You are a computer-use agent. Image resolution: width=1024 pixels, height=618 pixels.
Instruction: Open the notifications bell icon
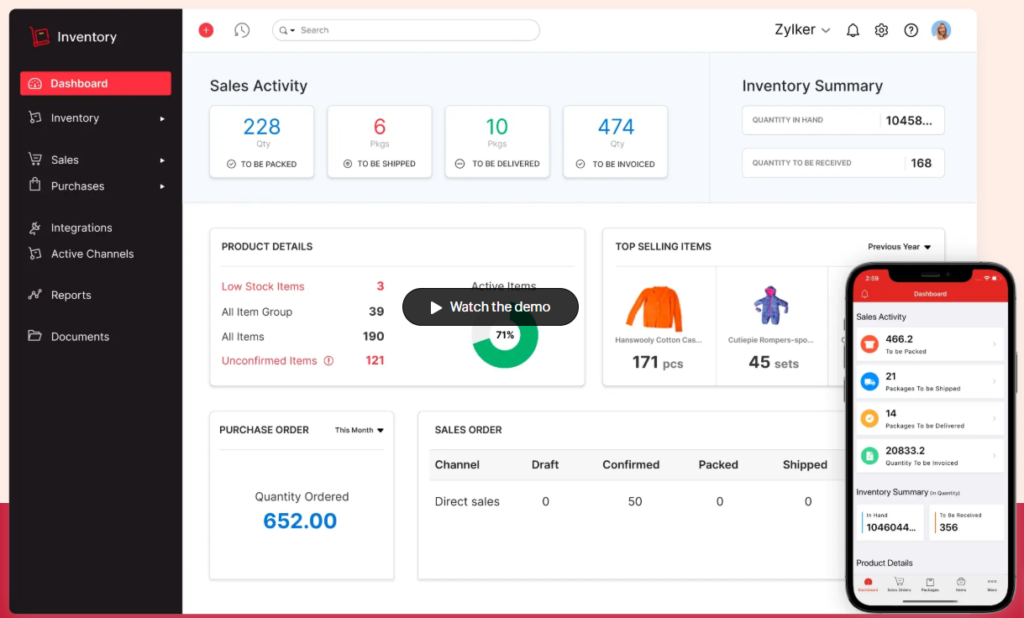coord(853,30)
